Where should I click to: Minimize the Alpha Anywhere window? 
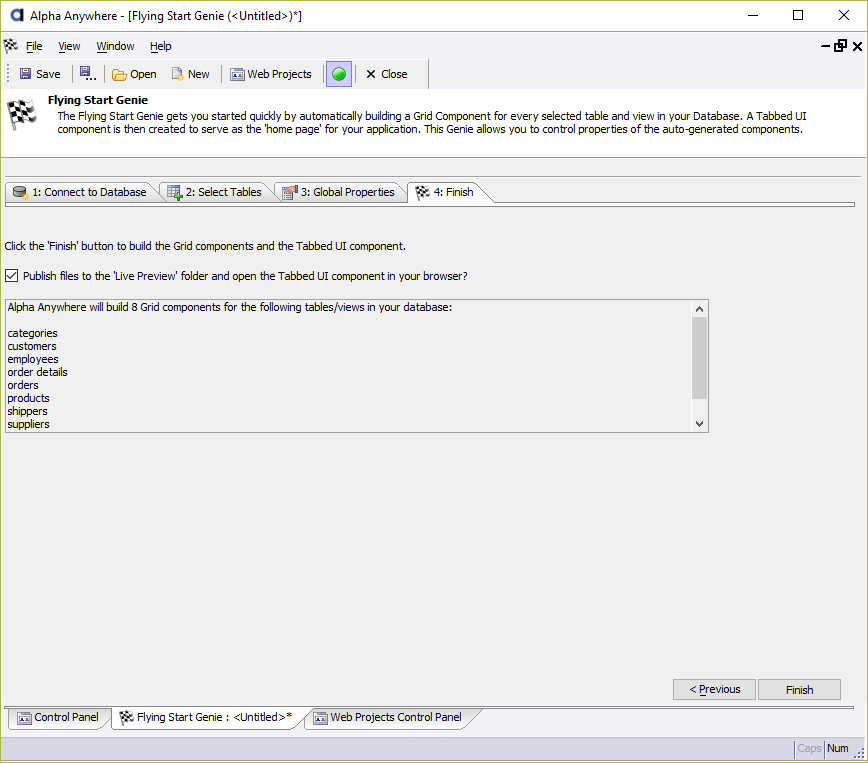(752, 15)
